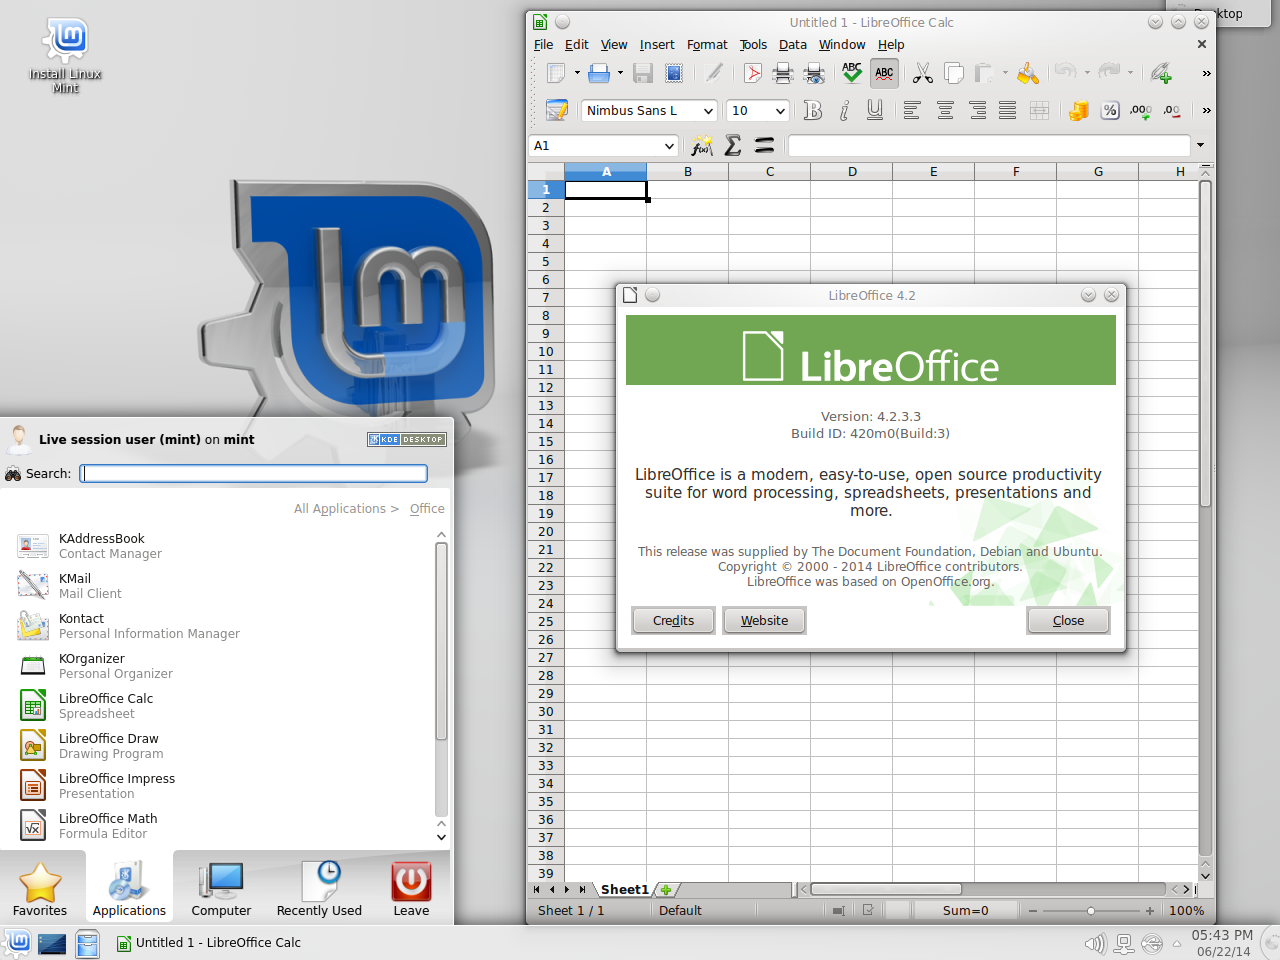
Task: Click the Sum sigma icon
Action: tap(733, 146)
